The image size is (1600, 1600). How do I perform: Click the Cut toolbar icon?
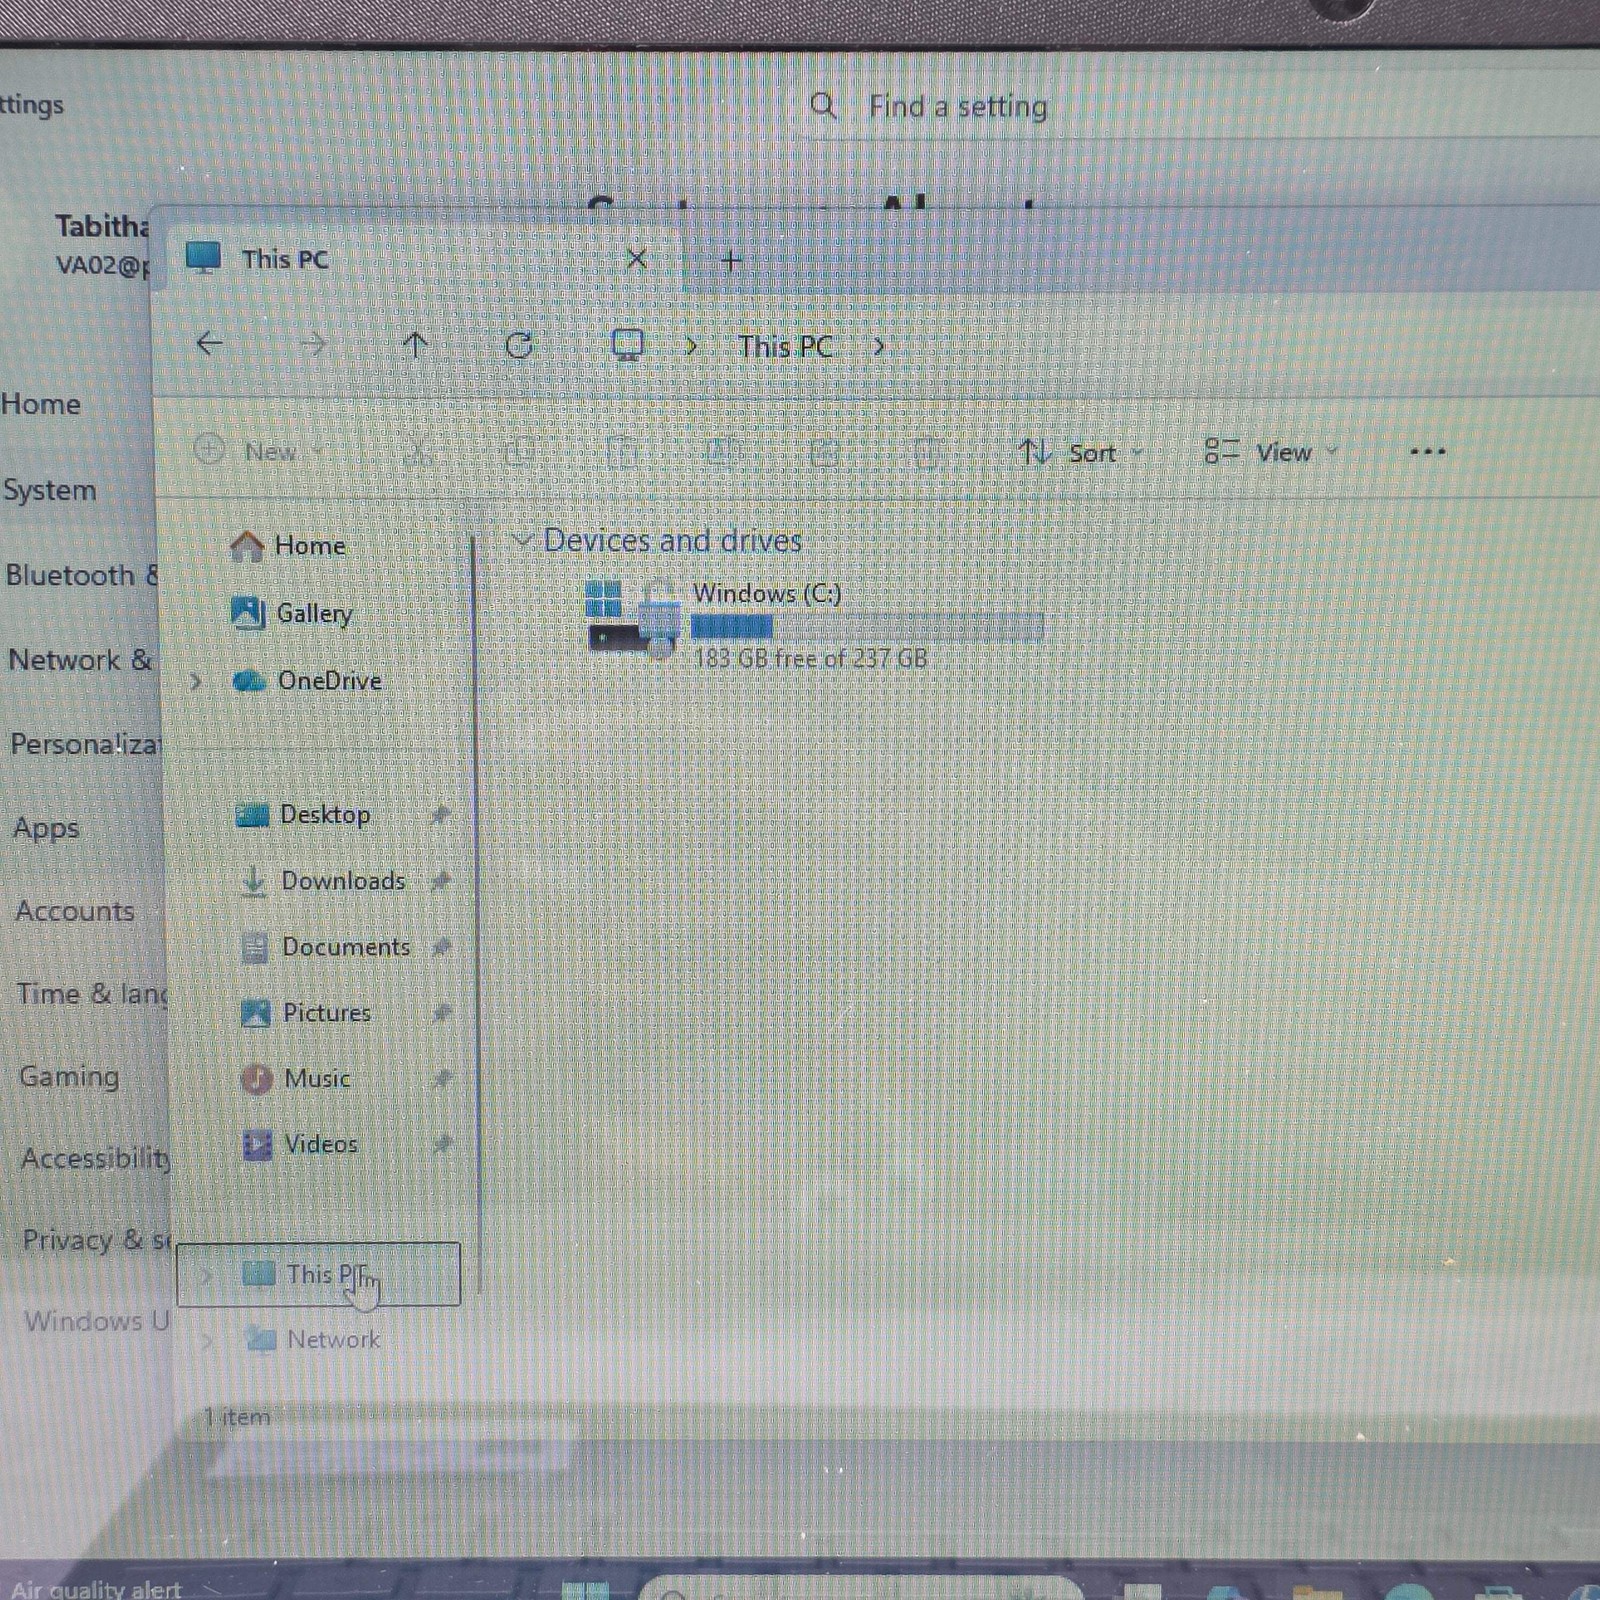[418, 452]
